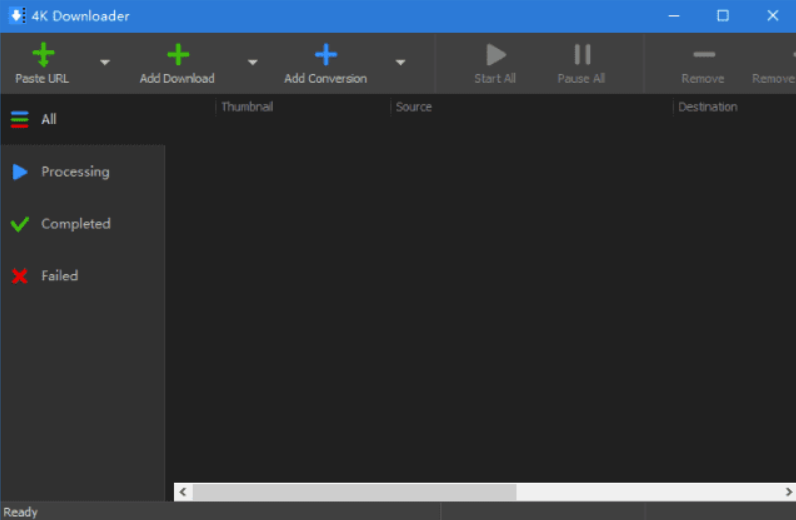This screenshot has height=520, width=796.
Task: Expand the Paste URL dropdown arrow
Action: pos(105,62)
